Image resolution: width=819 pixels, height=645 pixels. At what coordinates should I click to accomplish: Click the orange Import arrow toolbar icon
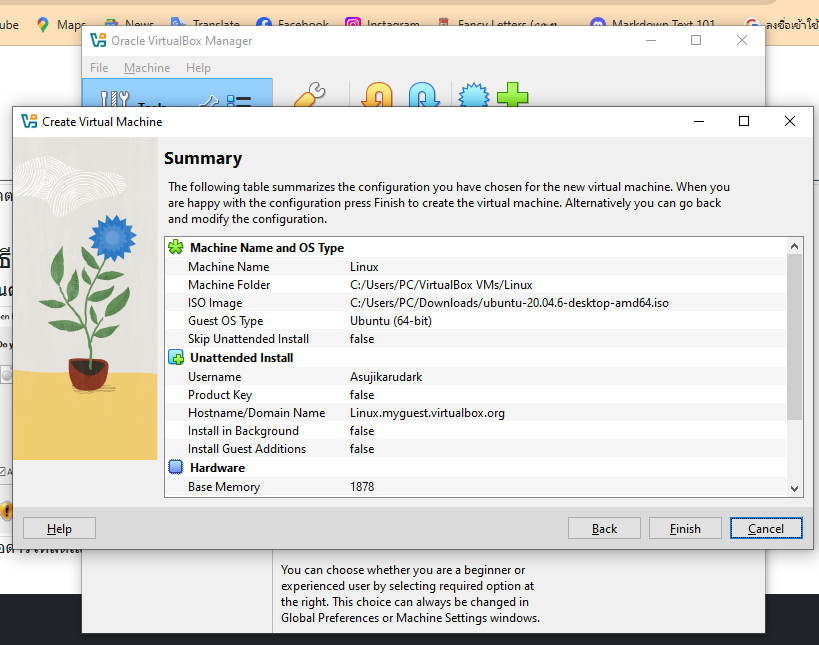(x=377, y=97)
